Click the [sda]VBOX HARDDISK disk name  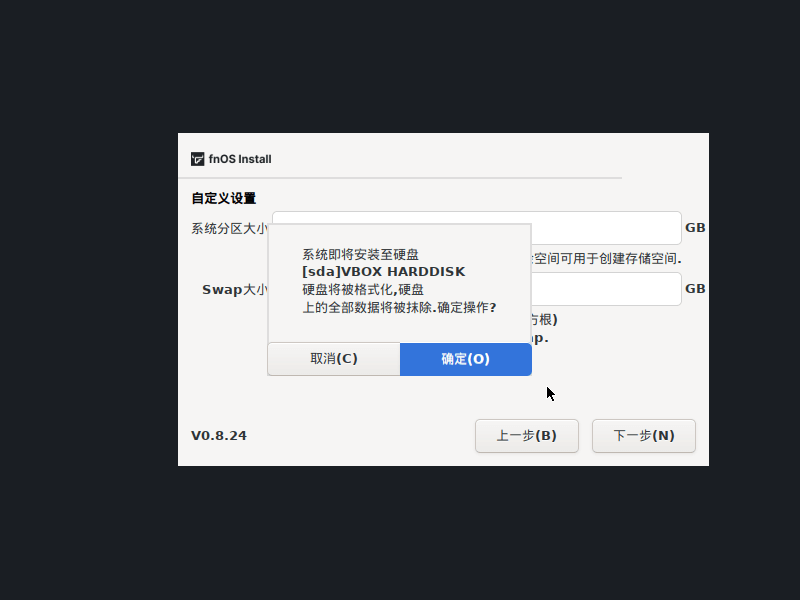[383, 272]
